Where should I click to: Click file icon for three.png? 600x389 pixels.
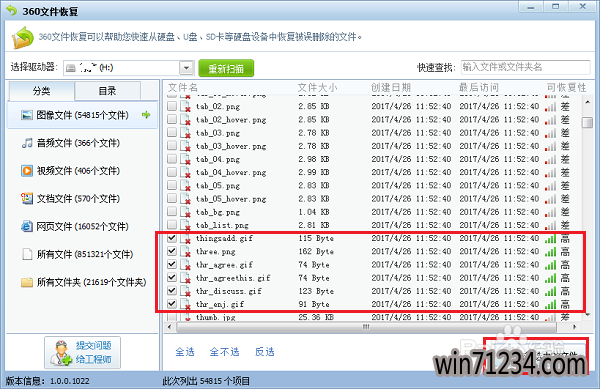point(186,252)
